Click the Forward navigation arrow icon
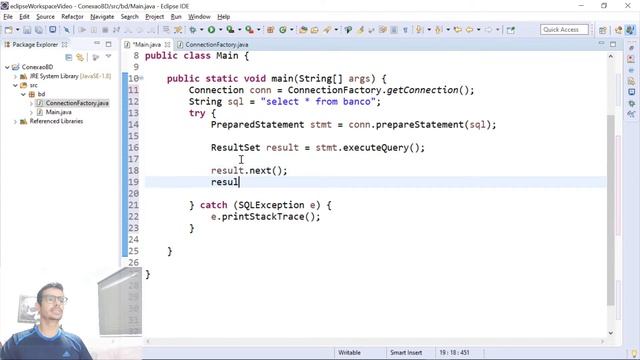The image size is (640, 360). click(488, 30)
